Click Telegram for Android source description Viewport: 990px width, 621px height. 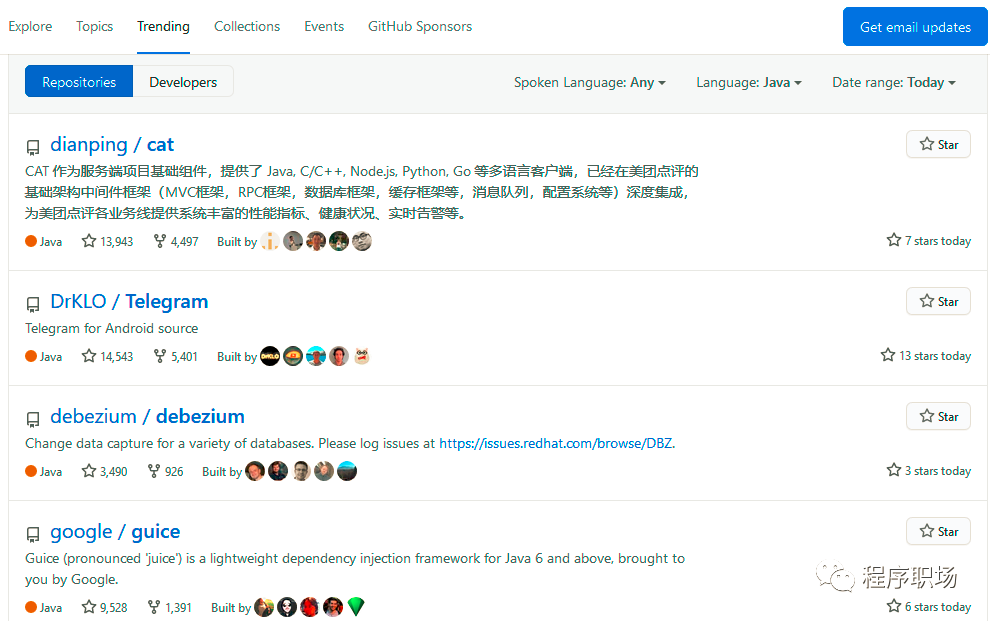pos(112,328)
